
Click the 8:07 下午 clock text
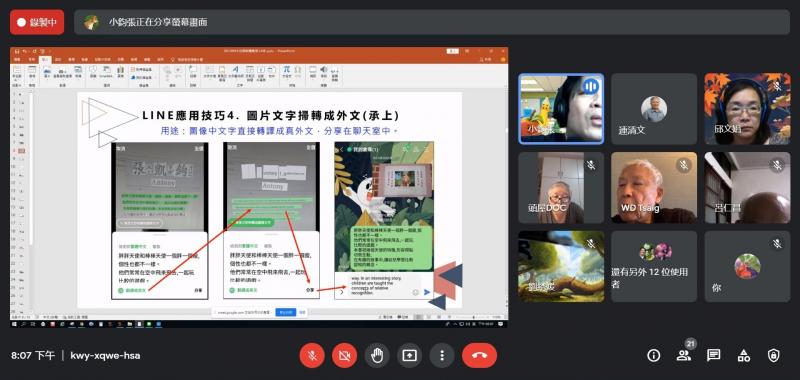point(33,356)
